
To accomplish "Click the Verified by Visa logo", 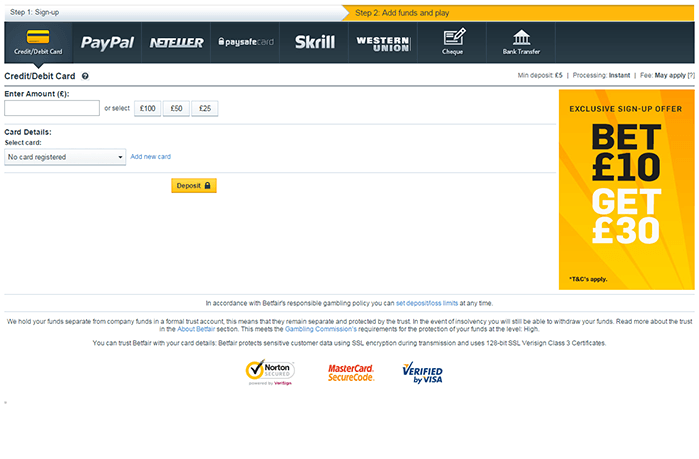I will tap(423, 373).
